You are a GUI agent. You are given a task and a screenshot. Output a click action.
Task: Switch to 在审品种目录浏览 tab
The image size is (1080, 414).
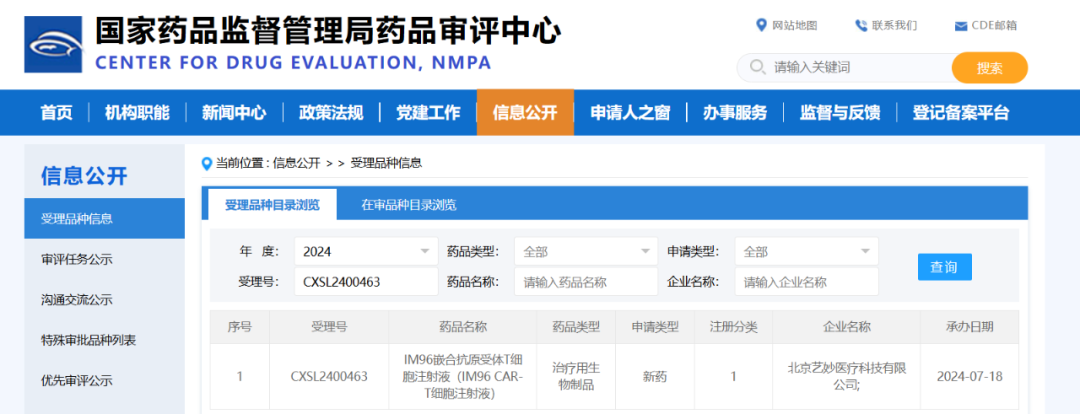click(409, 205)
